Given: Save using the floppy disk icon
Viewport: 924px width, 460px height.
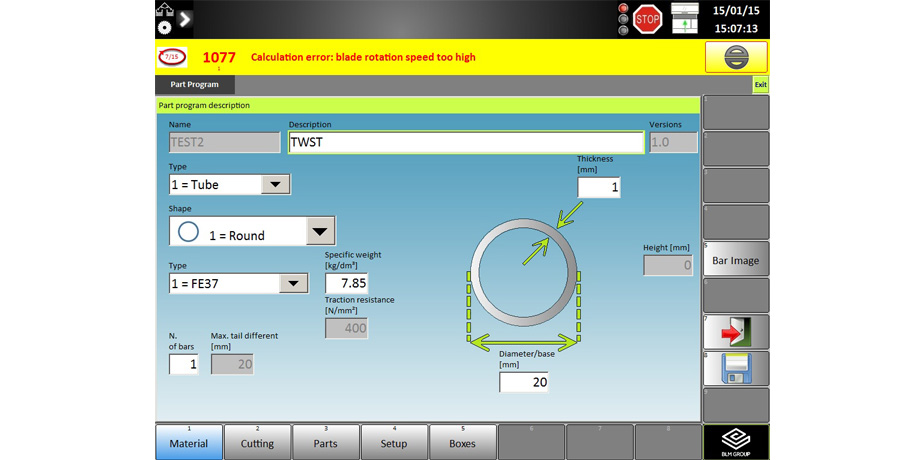Looking at the screenshot, I should click(736, 369).
